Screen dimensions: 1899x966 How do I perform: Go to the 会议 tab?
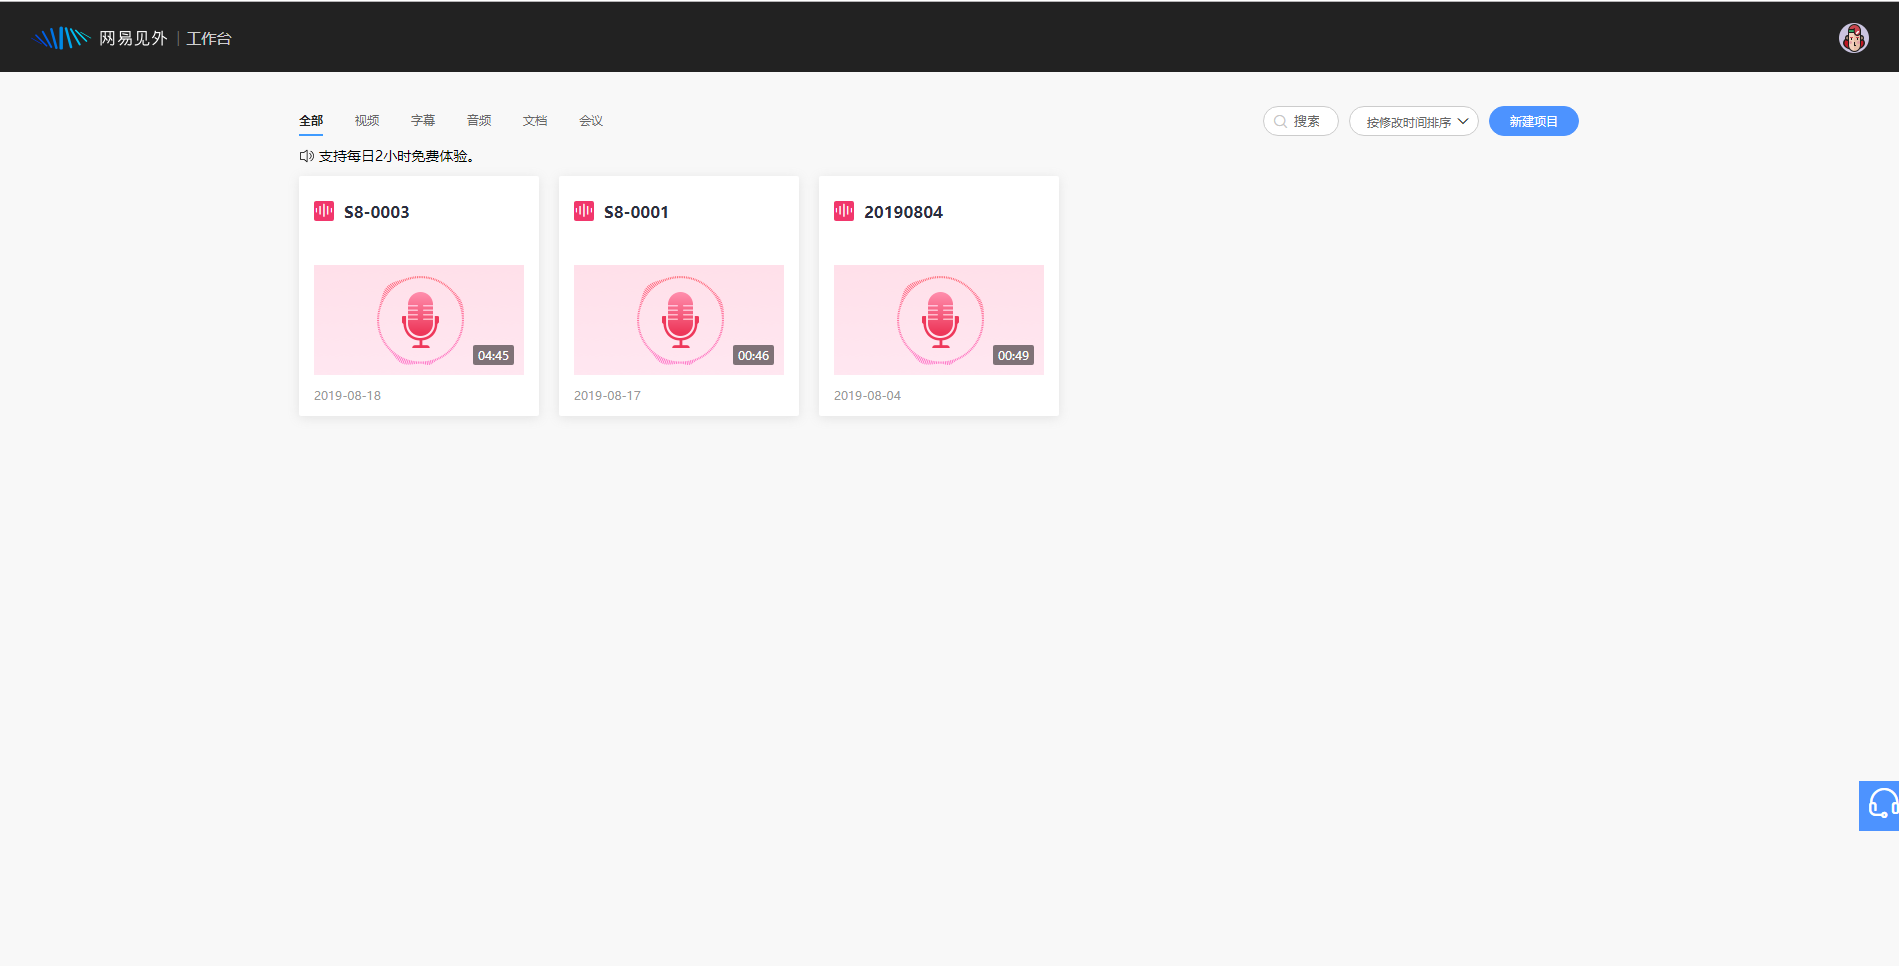click(591, 121)
